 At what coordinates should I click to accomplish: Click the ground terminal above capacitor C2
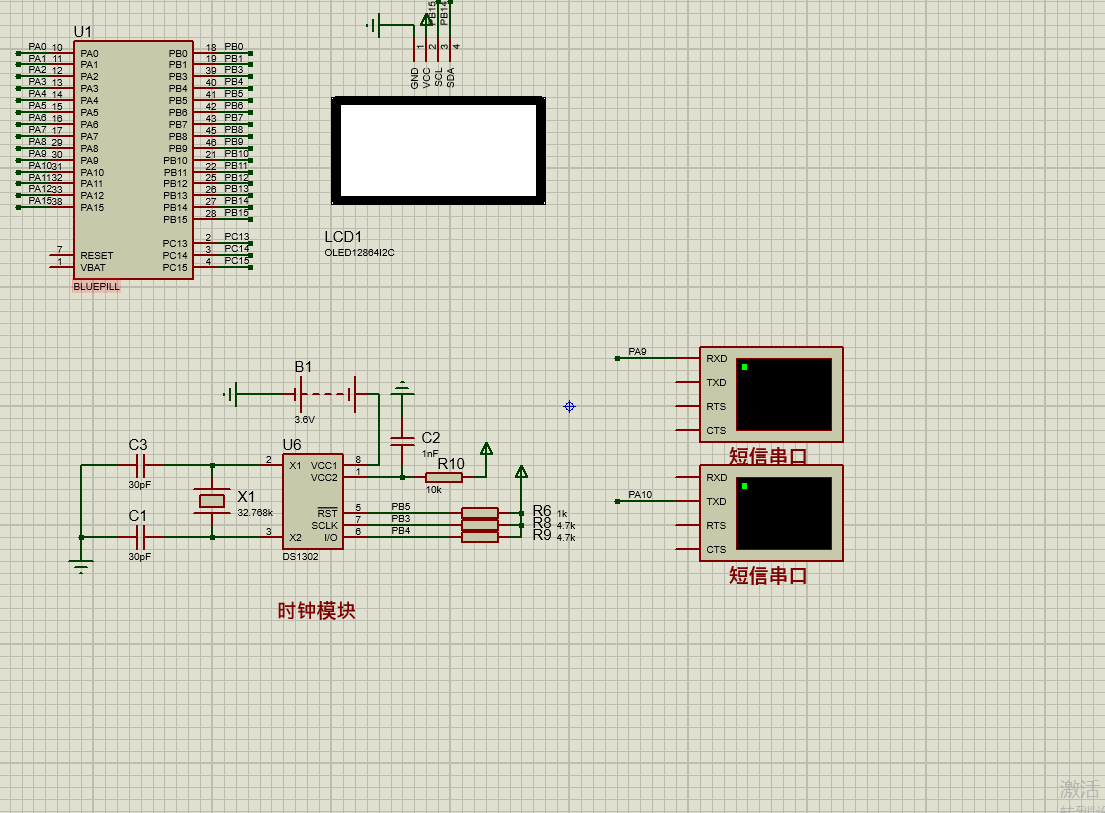click(x=402, y=387)
